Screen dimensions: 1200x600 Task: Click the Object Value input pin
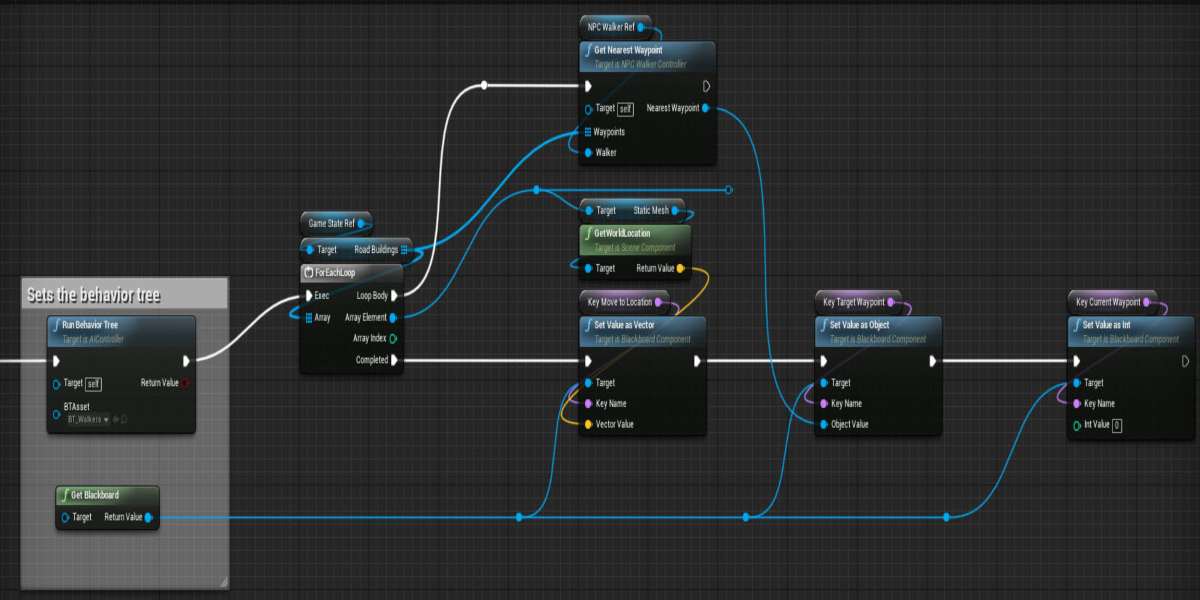823,424
